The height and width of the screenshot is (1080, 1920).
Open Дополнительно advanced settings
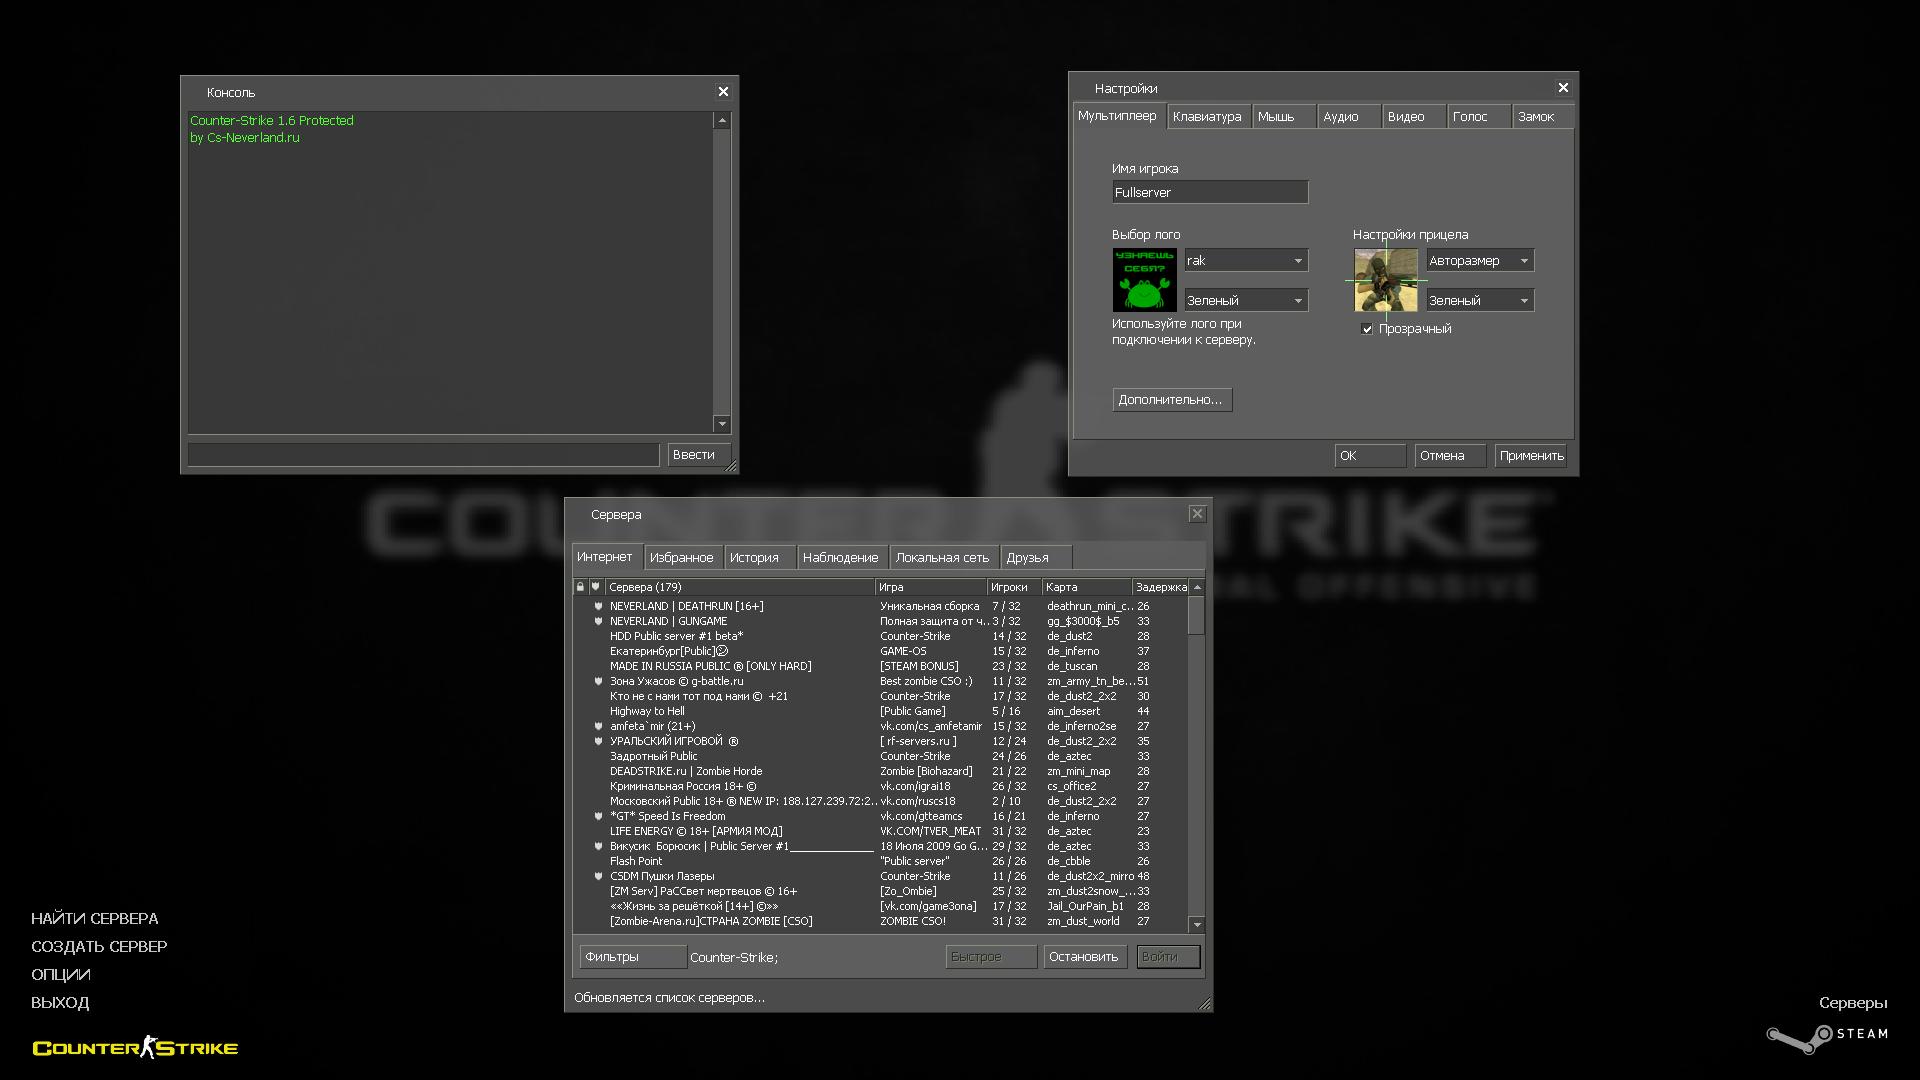click(1171, 400)
